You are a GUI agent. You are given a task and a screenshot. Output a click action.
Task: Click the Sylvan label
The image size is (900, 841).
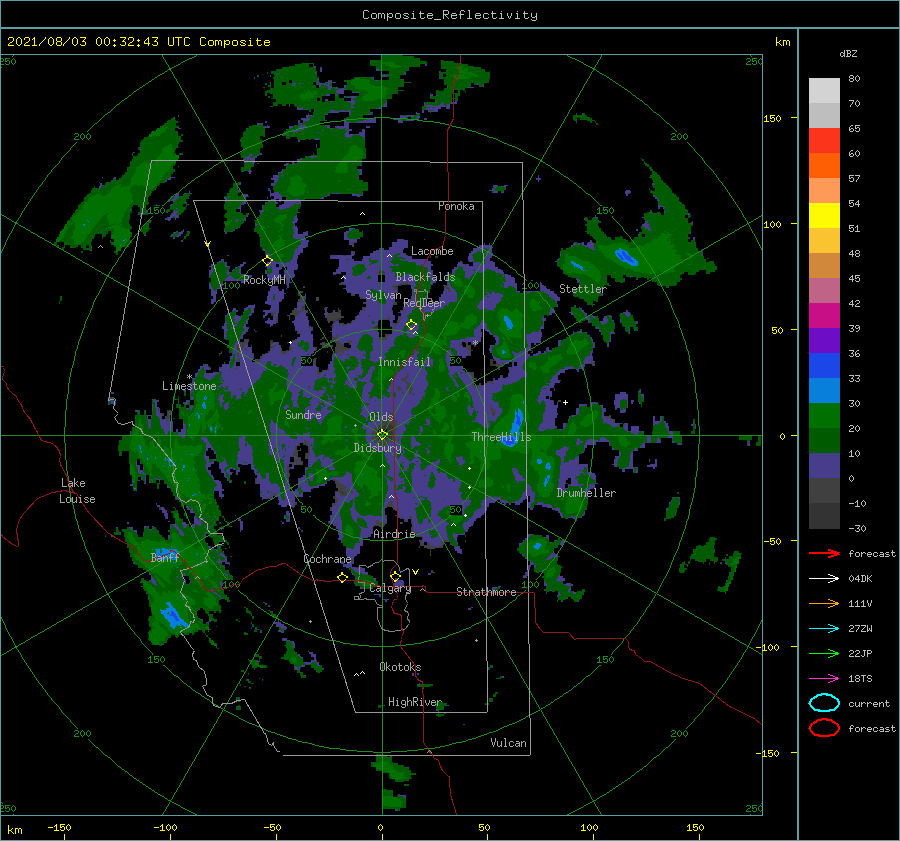(x=383, y=295)
